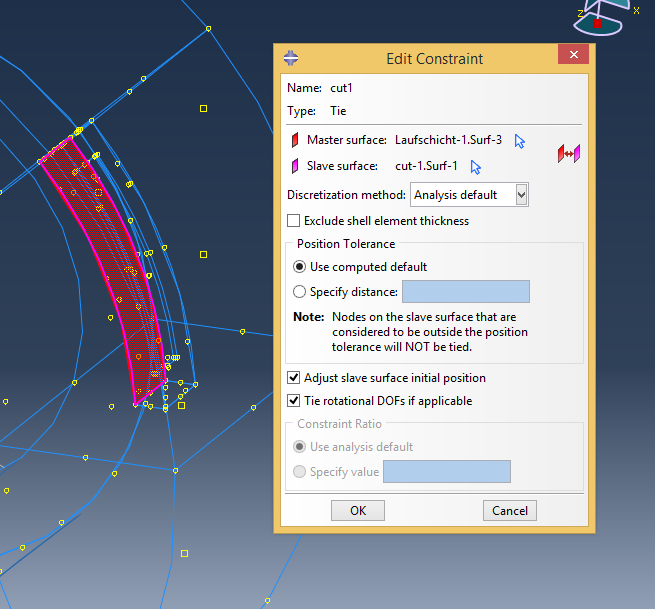This screenshot has width=655, height=609.
Task: Toggle Adjust slave surface initial position
Action: point(294,378)
